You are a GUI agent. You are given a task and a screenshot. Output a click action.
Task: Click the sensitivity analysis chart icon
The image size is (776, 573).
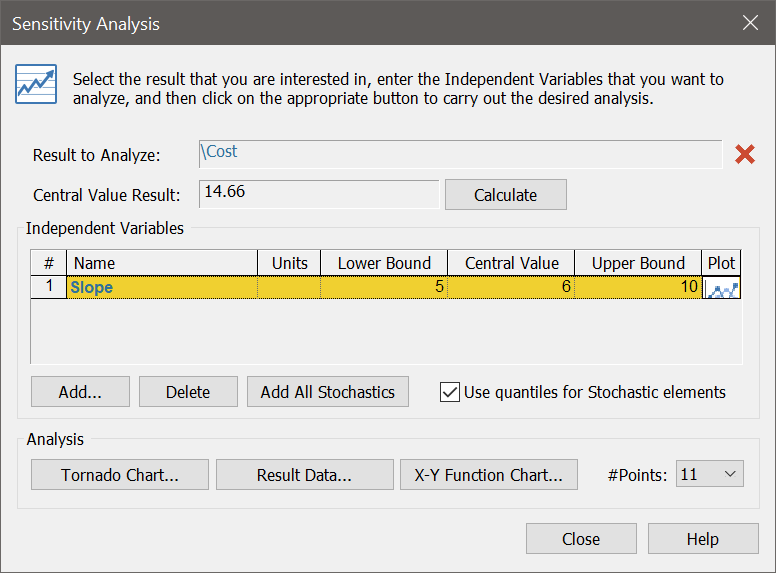click(36, 84)
